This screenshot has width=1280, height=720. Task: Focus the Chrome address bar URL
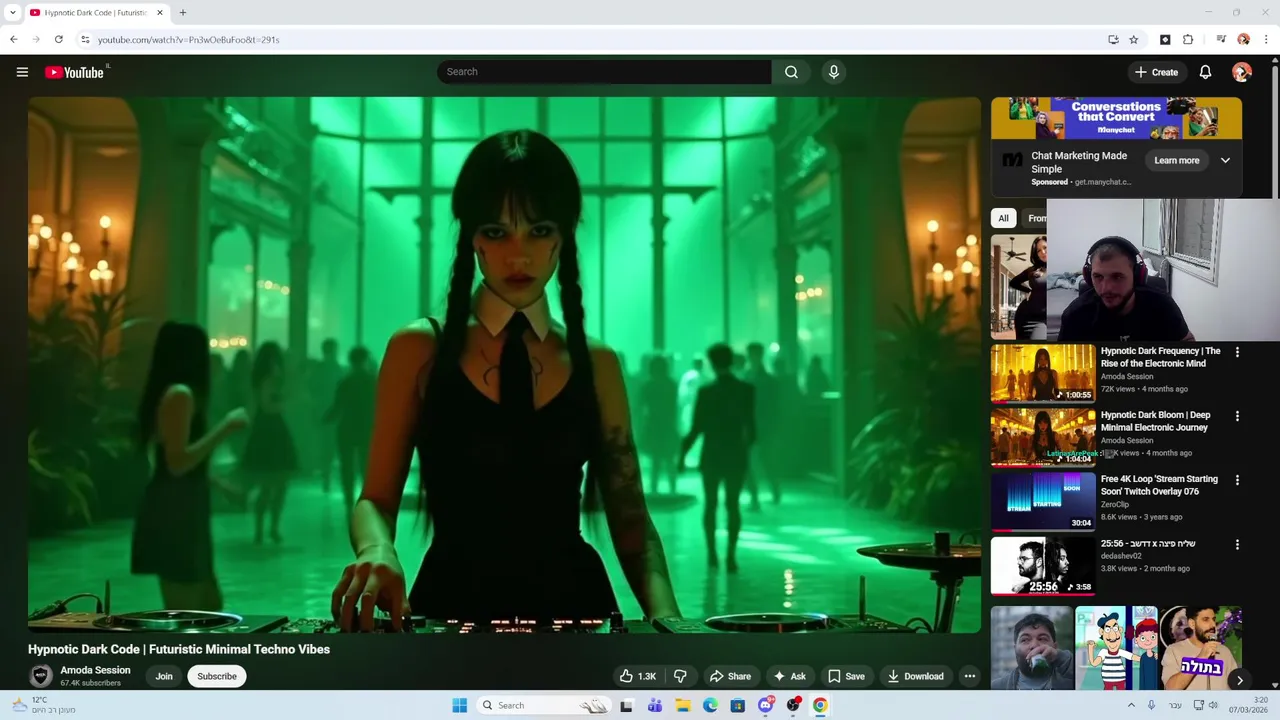189,40
